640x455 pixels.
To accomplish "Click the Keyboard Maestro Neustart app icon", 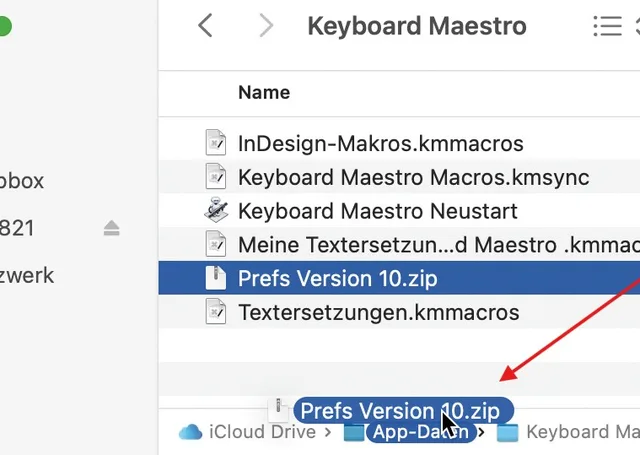I will pyautogui.click(x=216, y=211).
